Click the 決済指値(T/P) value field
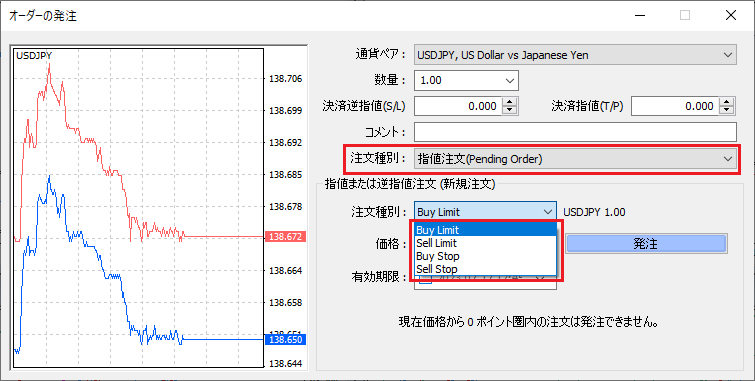This screenshot has height=381, width=755. click(675, 106)
